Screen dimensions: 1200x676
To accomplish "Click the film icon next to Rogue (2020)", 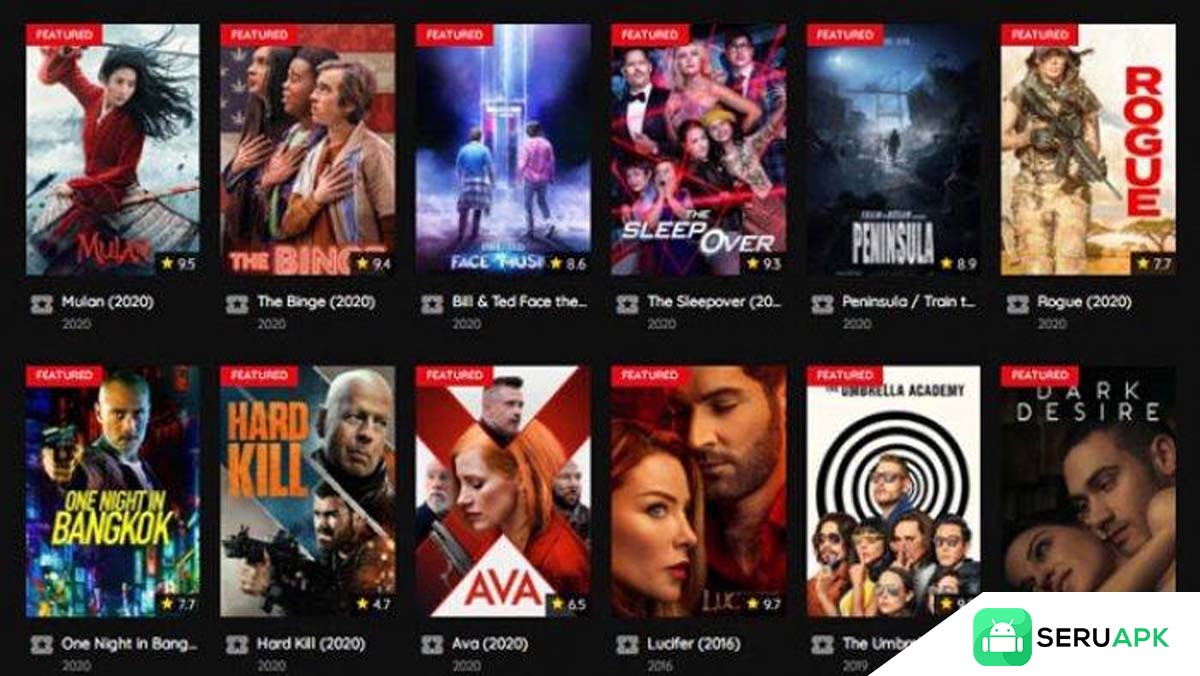I will 1017,303.
